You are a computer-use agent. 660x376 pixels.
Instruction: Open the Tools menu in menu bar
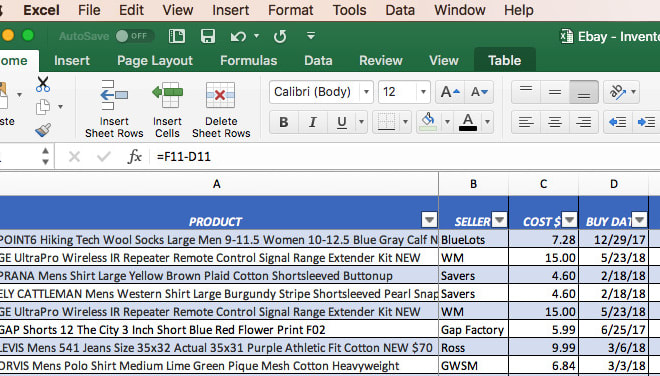click(x=349, y=10)
